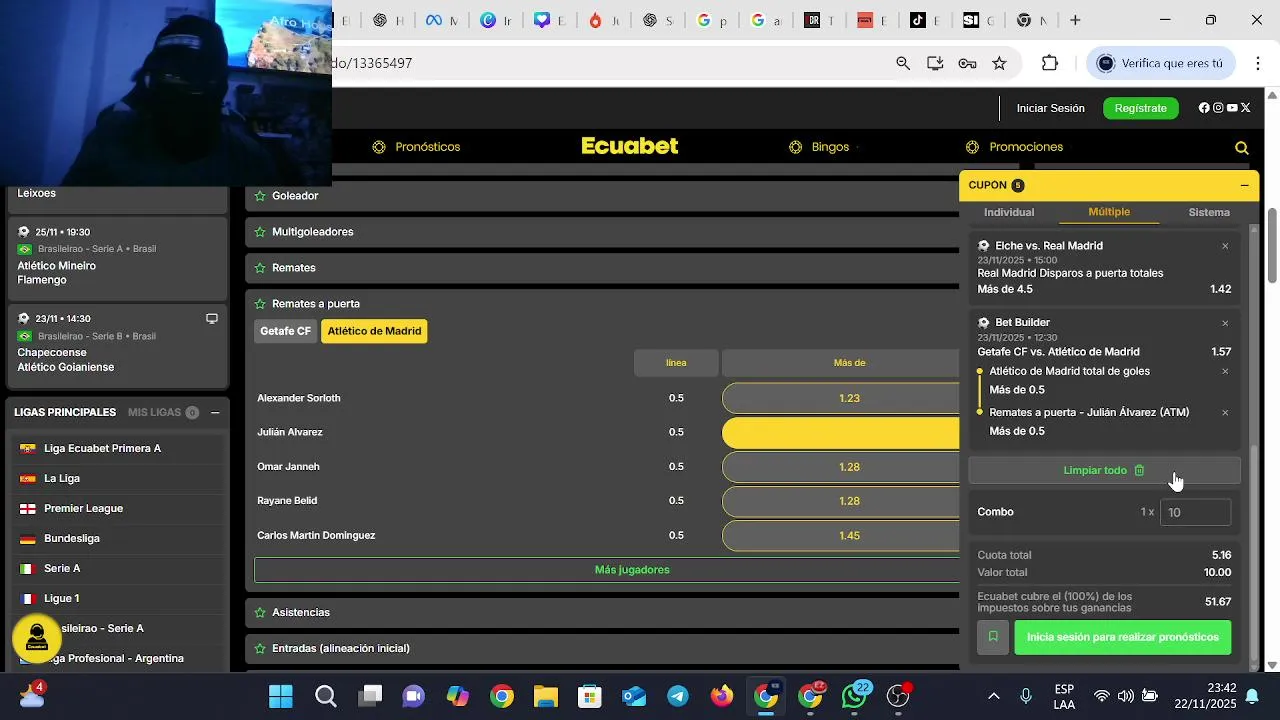The image size is (1280, 720).
Task: Favorite the Remates a puerta star
Action: click(x=260, y=304)
